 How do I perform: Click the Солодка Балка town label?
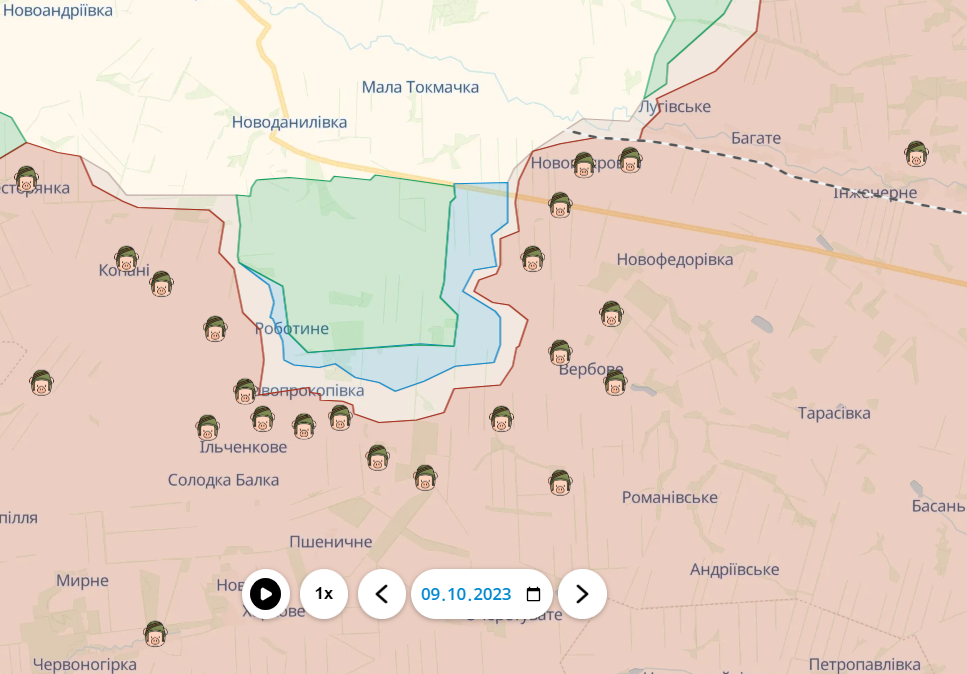[223, 480]
